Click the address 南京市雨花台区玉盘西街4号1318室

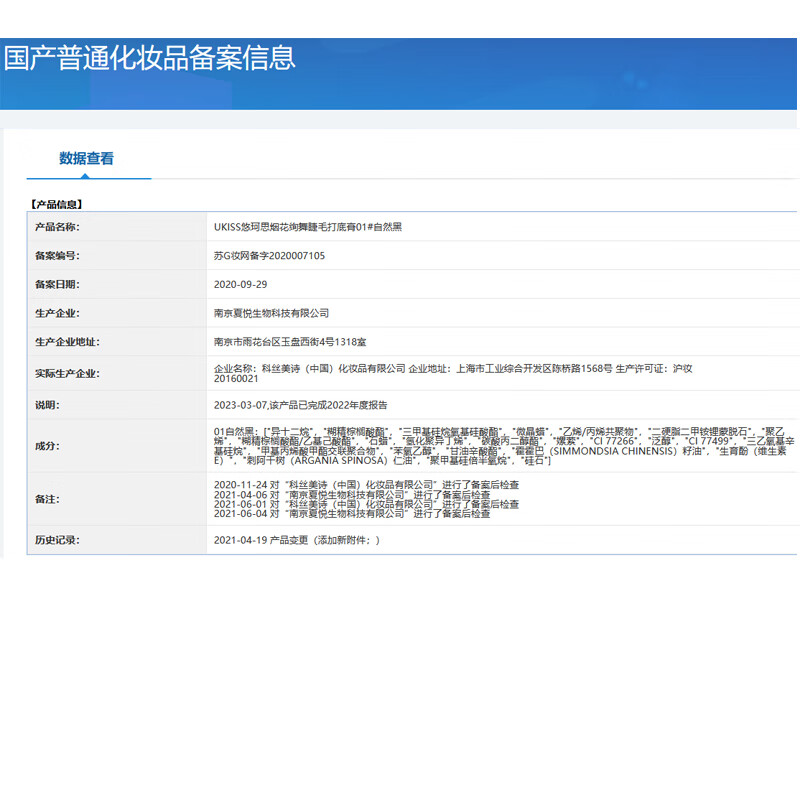pyautogui.click(x=297, y=342)
